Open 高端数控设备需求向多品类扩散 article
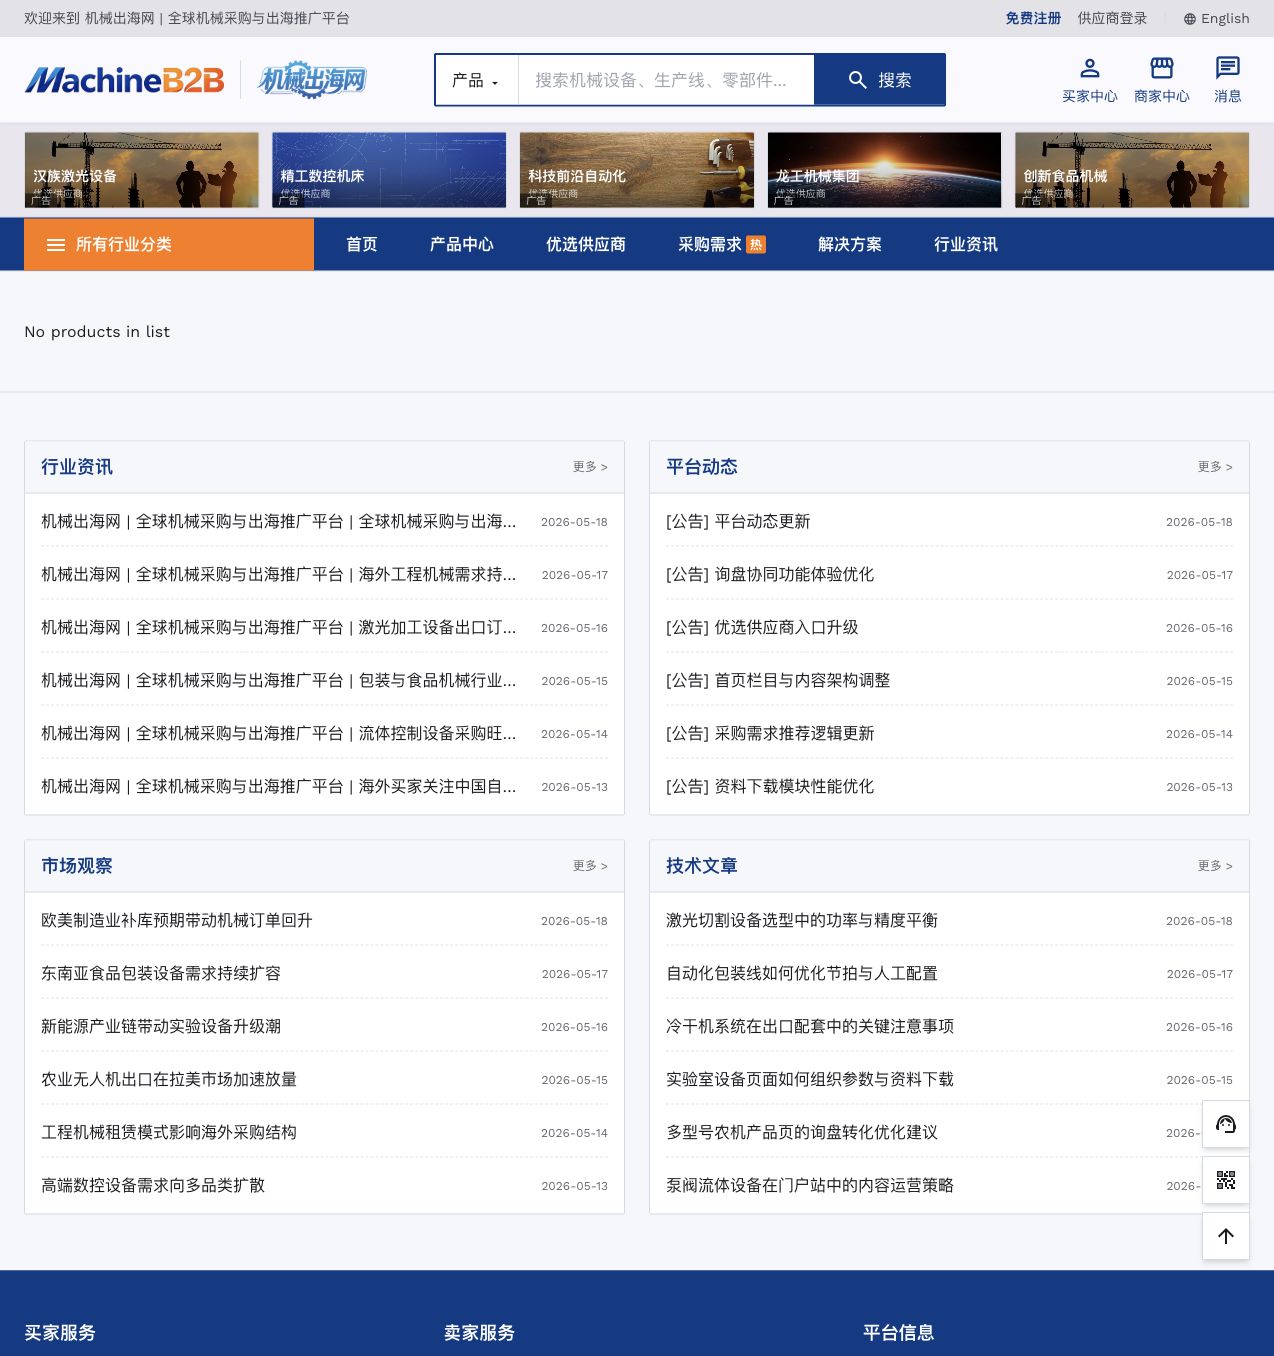This screenshot has height=1356, width=1274. coord(153,1186)
